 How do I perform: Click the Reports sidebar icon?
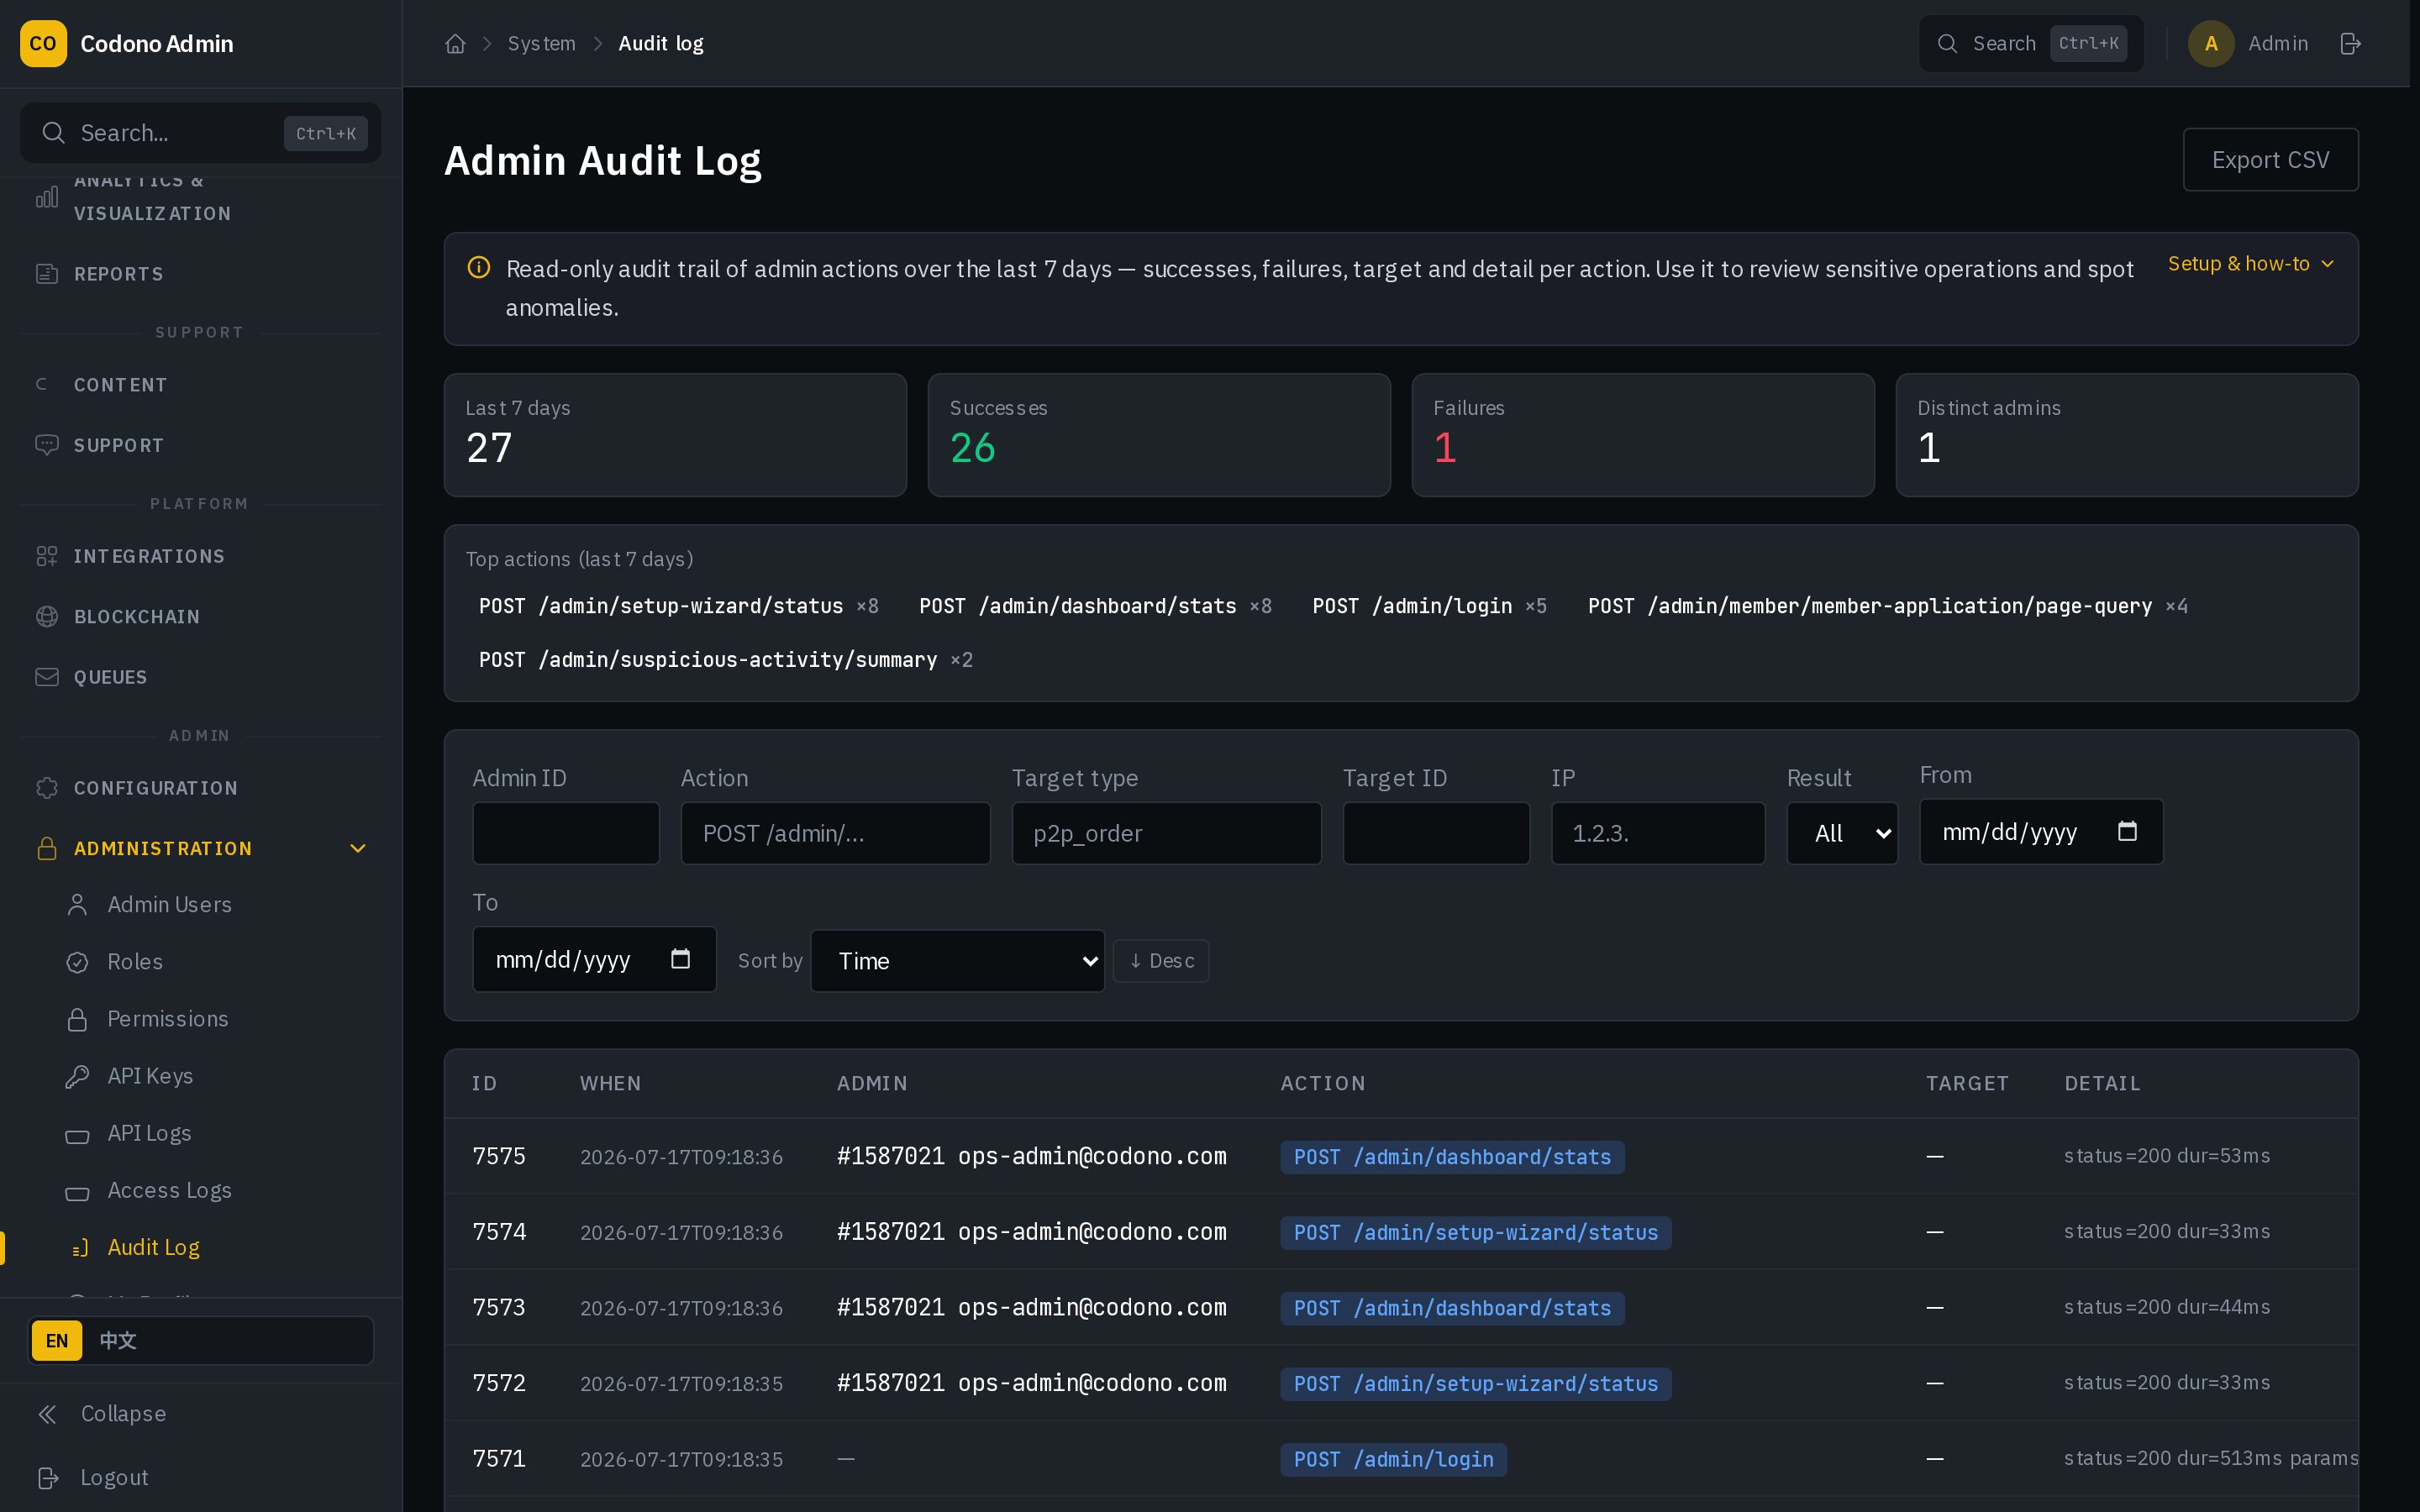(47, 274)
